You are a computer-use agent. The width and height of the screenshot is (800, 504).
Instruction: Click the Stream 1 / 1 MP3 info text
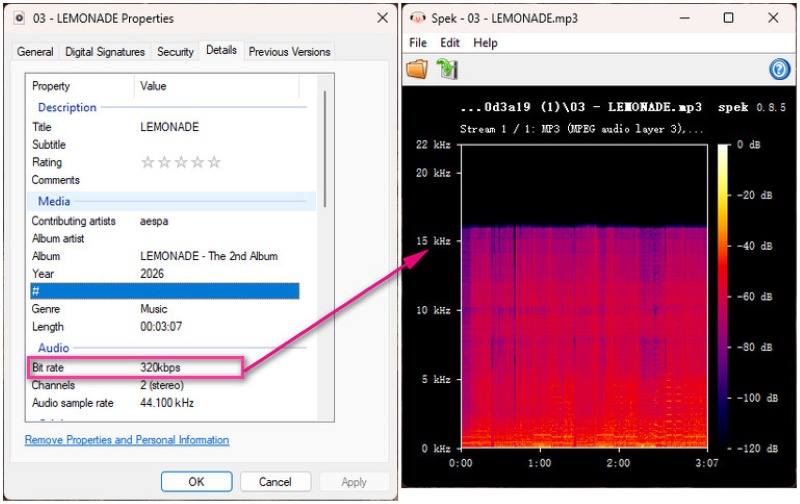[582, 129]
